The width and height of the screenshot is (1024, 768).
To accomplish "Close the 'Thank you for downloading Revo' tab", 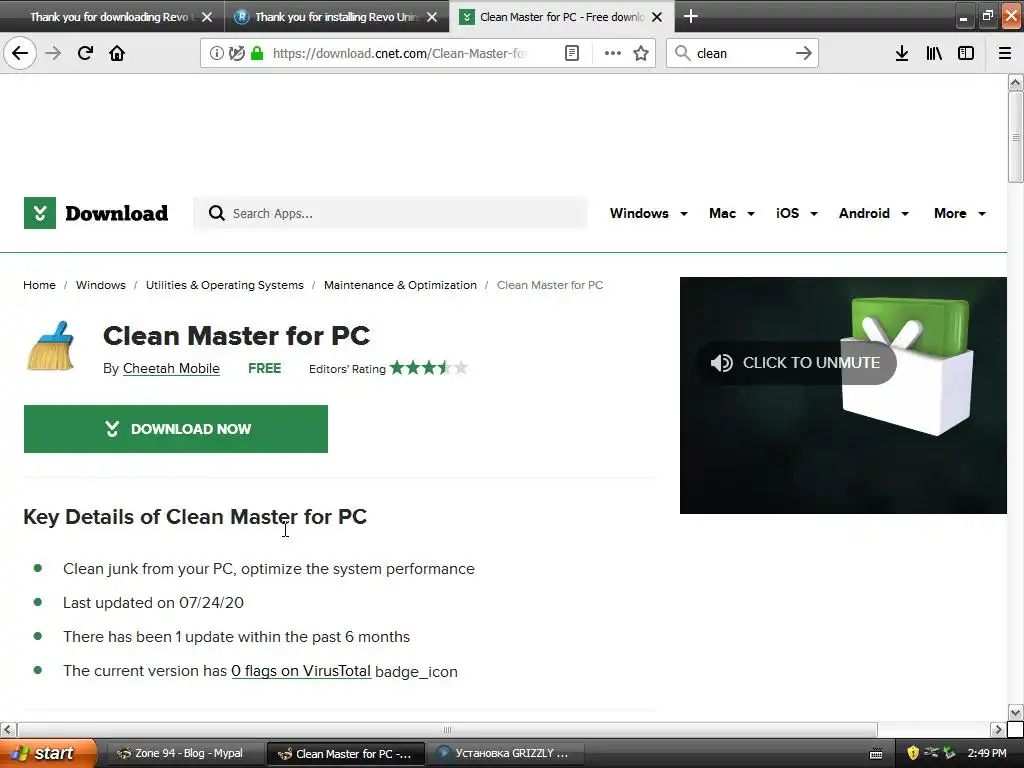I will [207, 17].
